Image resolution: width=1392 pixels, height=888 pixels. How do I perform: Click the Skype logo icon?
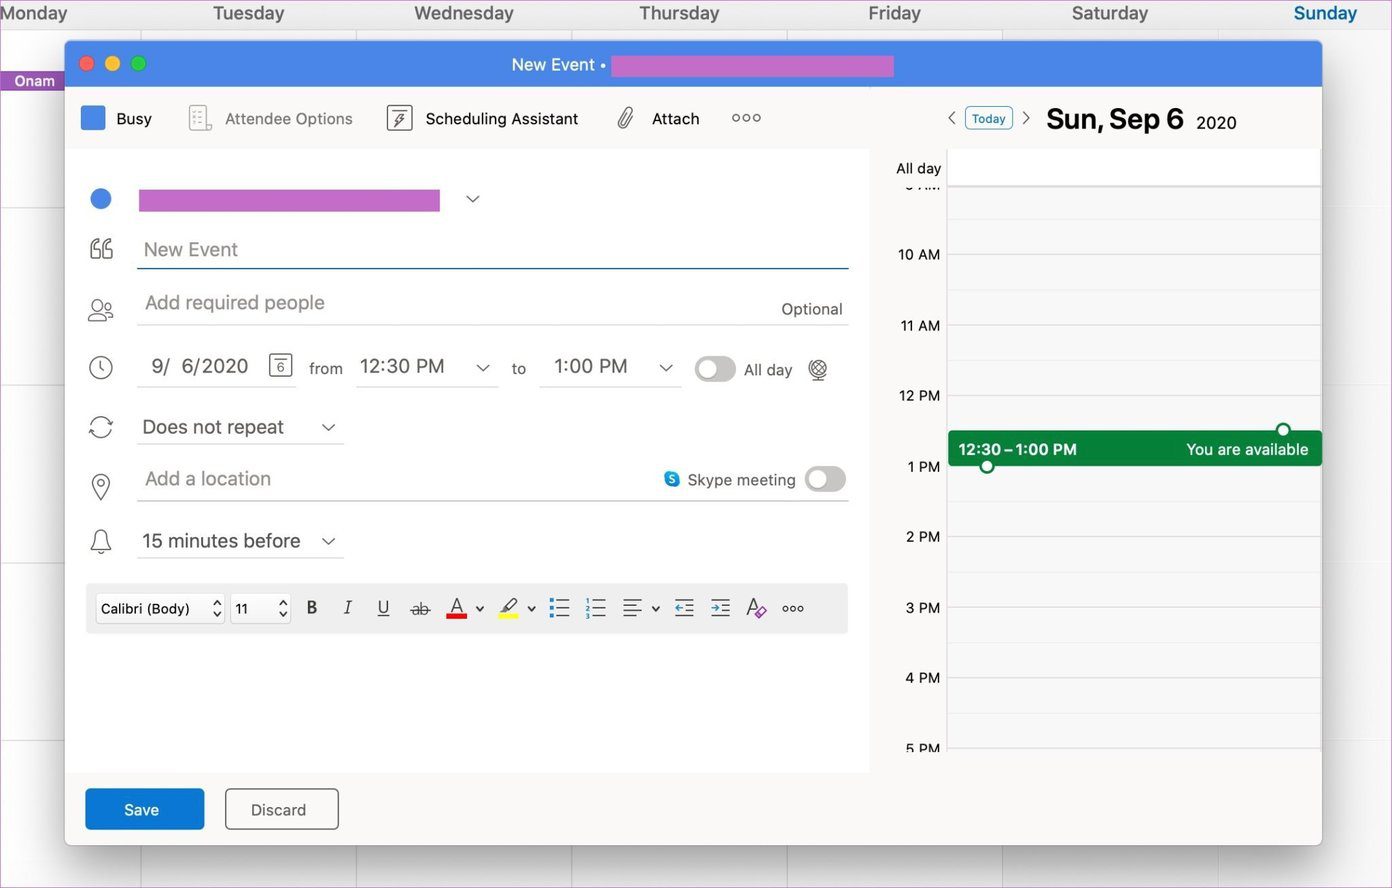point(672,479)
